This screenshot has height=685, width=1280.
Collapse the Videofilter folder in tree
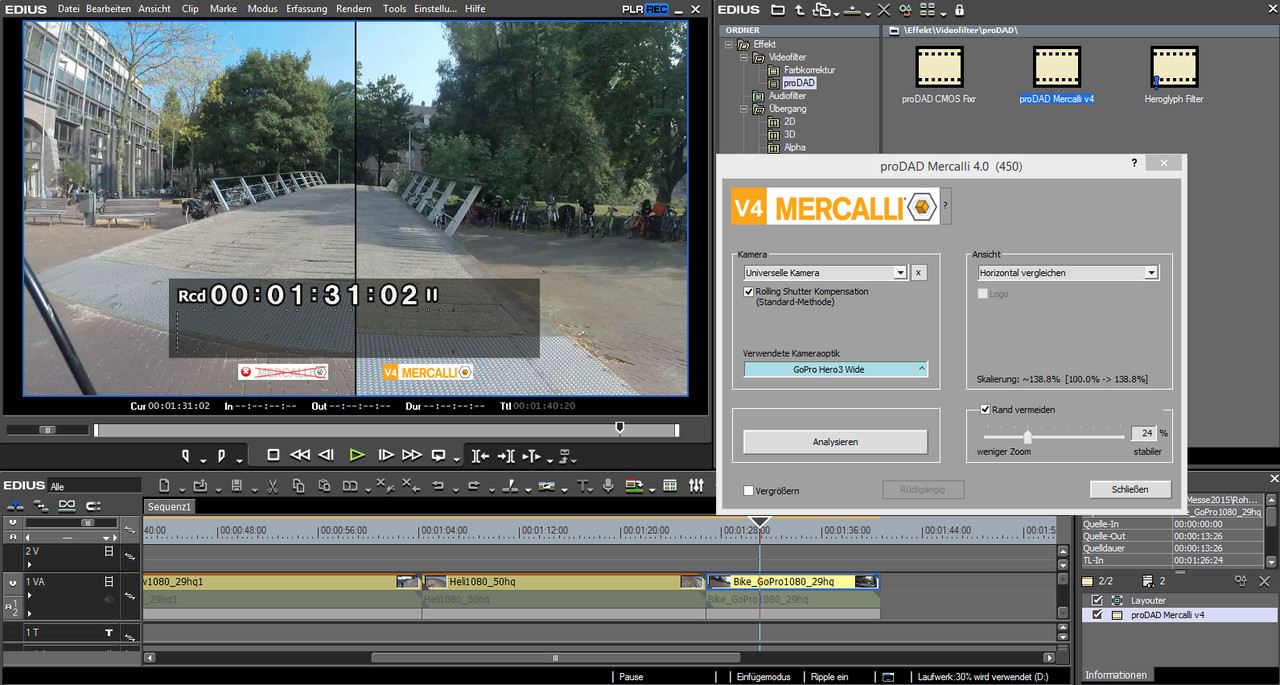(x=745, y=57)
